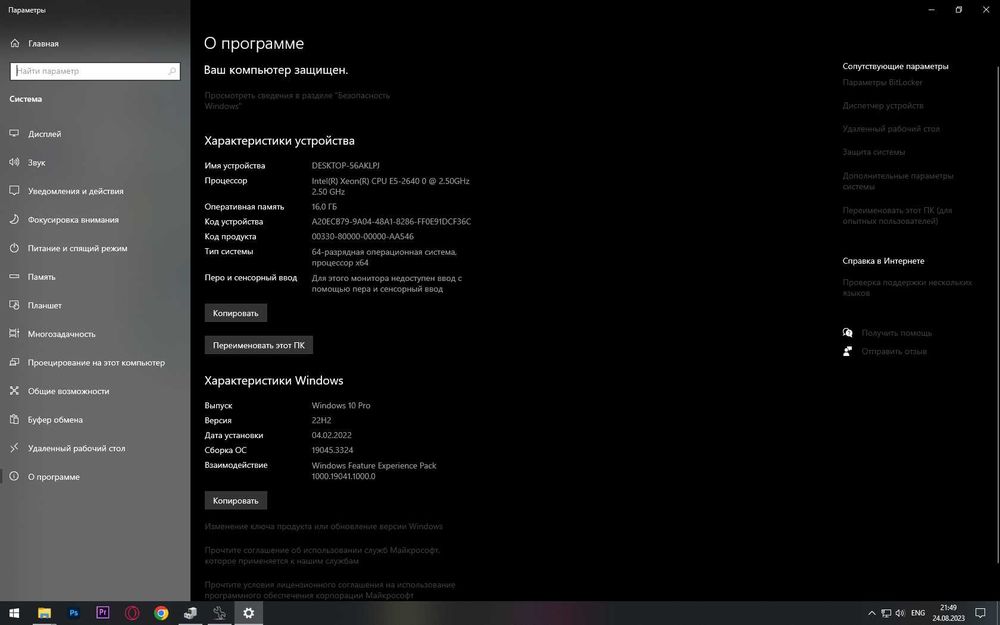Click the network tray icon
The height and width of the screenshot is (625, 1000).
coord(886,613)
